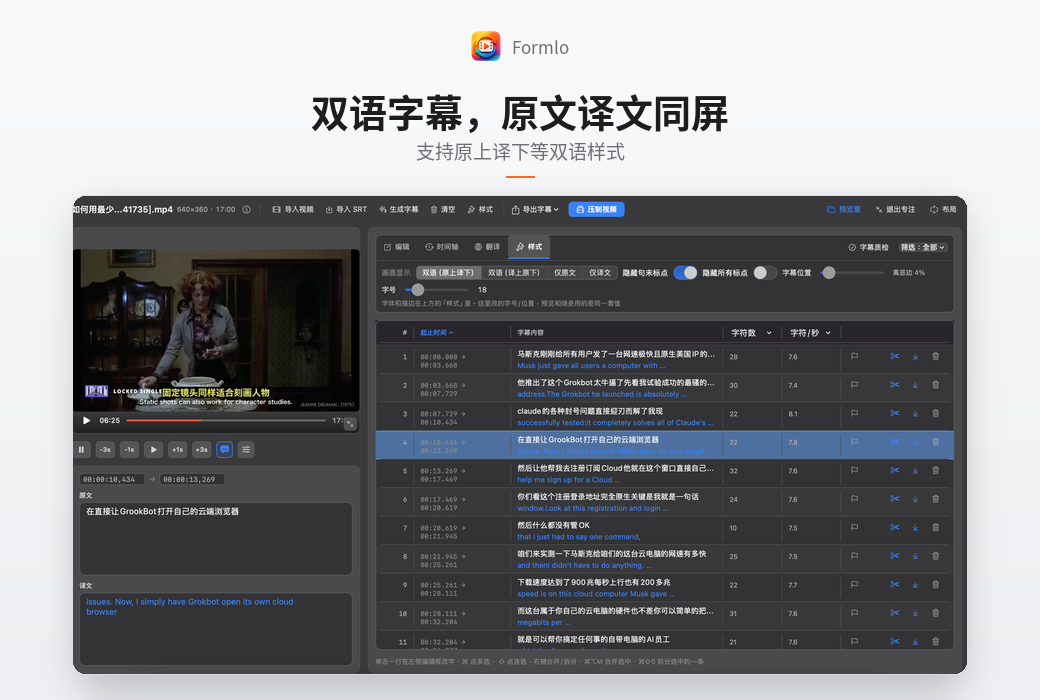Open the 导出字幕 dropdown
The width and height of the screenshot is (1040, 700).
pos(535,210)
